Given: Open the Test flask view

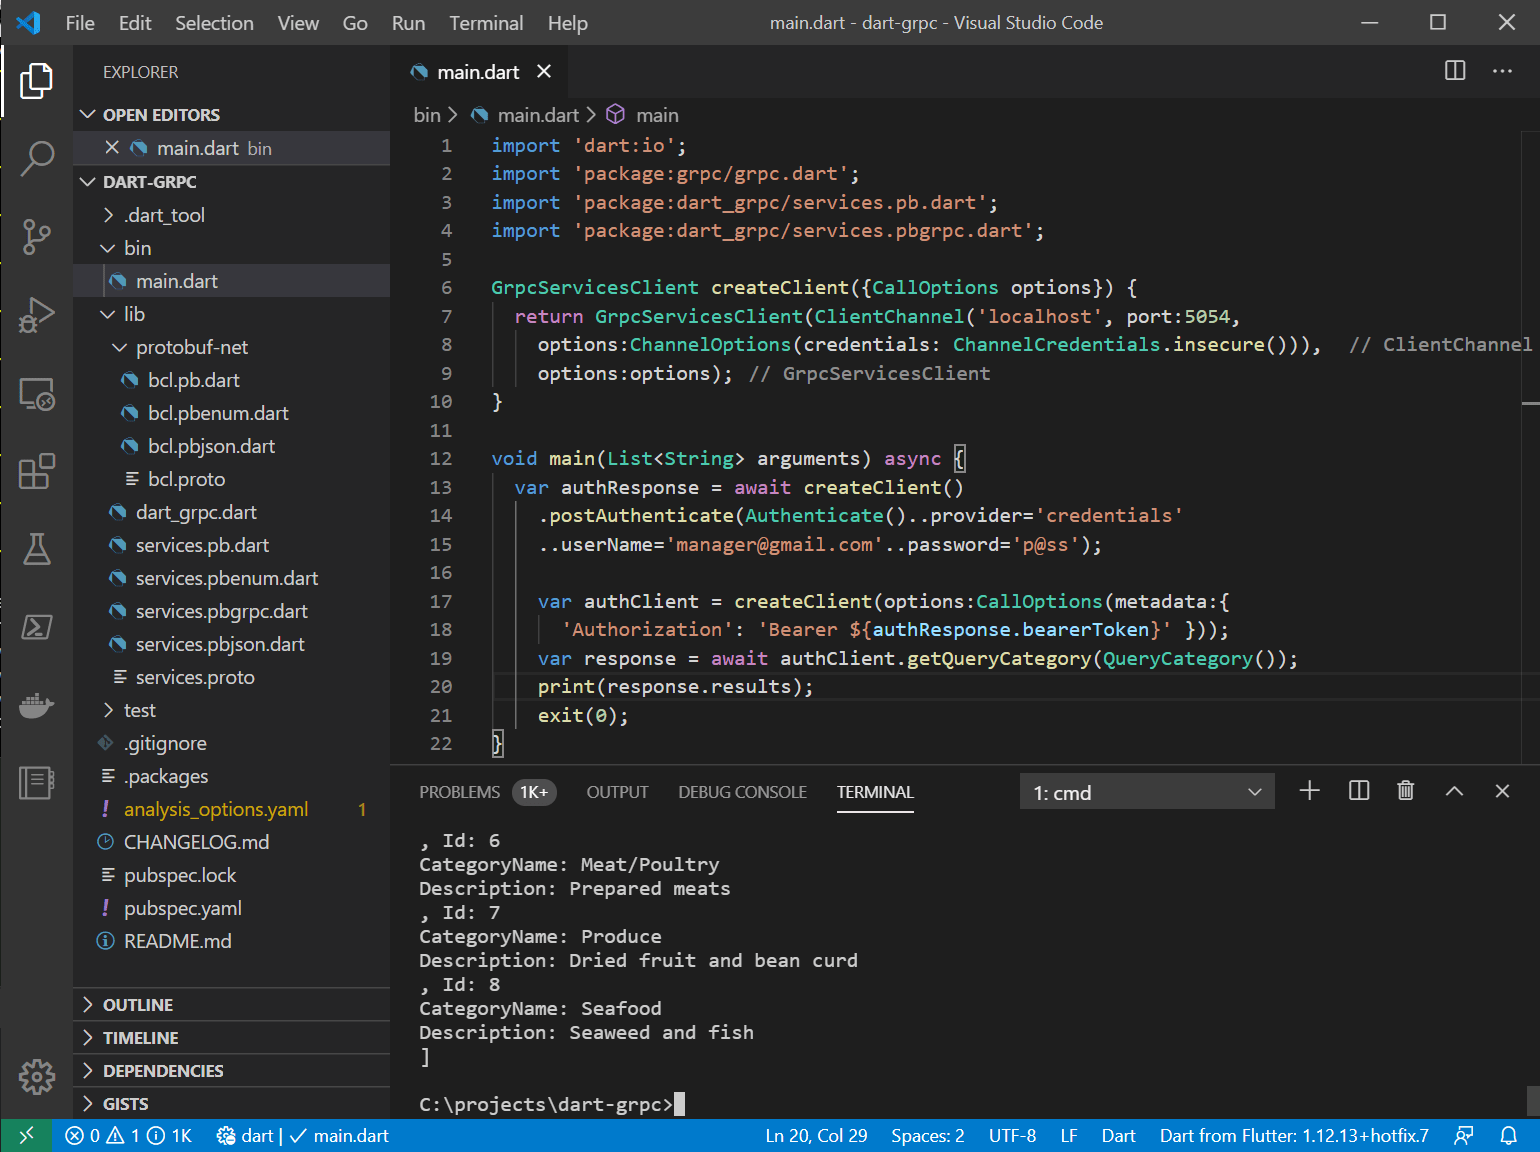Looking at the screenshot, I should pos(36,549).
